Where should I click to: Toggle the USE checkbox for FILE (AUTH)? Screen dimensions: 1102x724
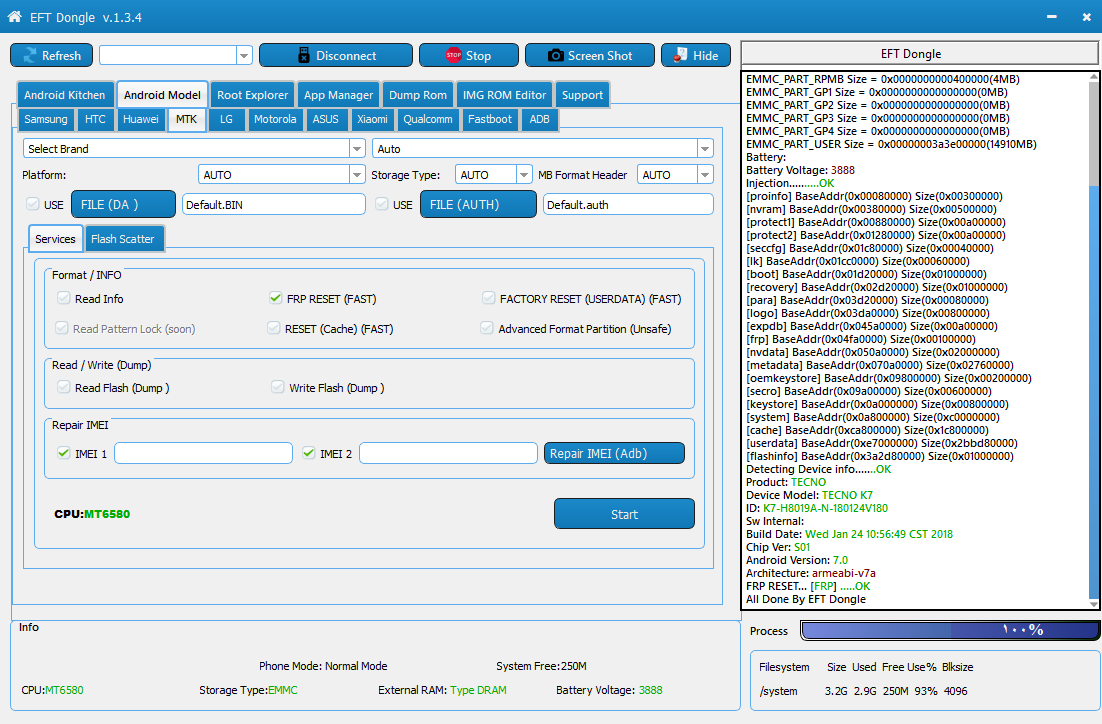click(x=382, y=204)
